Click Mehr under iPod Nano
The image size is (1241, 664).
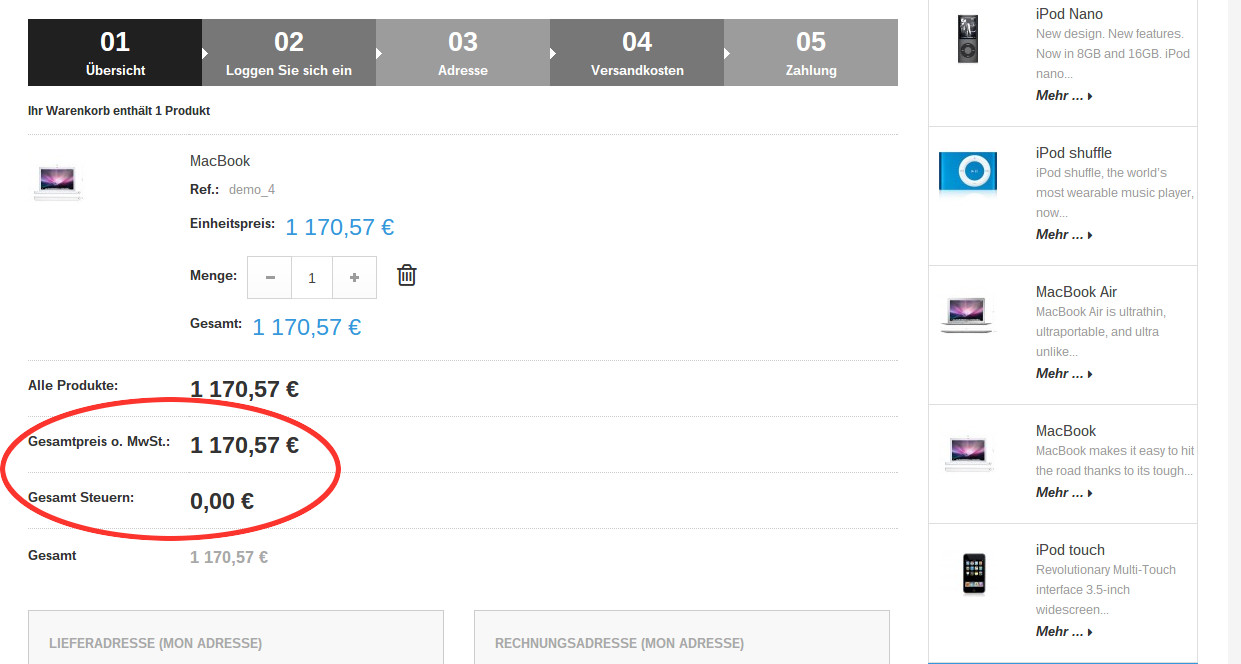pos(1064,96)
